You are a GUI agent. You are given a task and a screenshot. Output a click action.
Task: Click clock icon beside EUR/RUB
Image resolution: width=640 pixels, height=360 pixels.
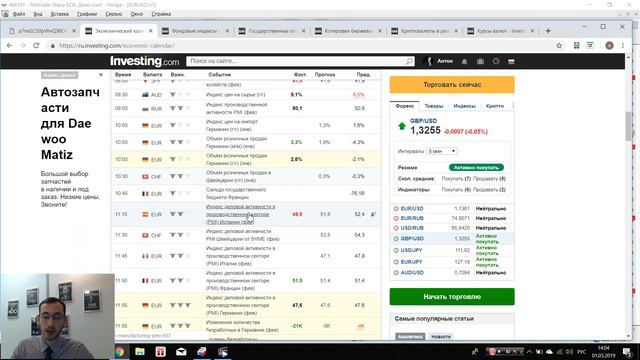pos(396,218)
